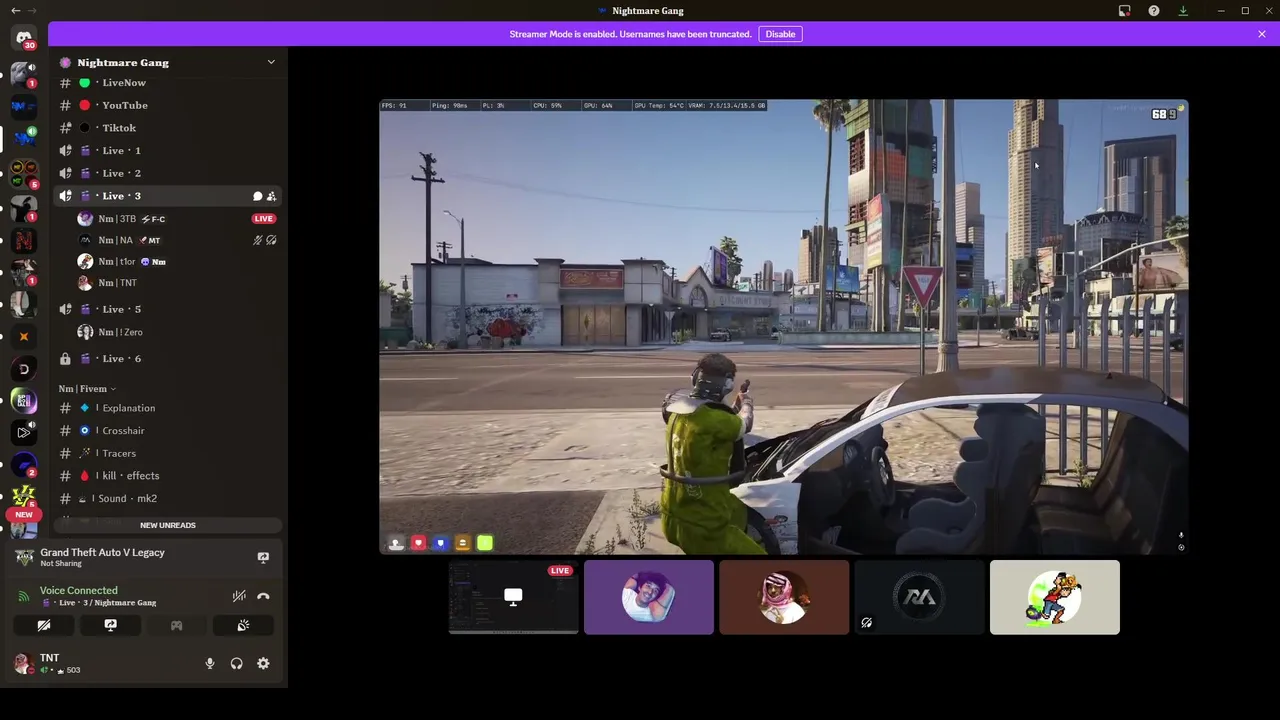Open the server folder with four icons

24,173
